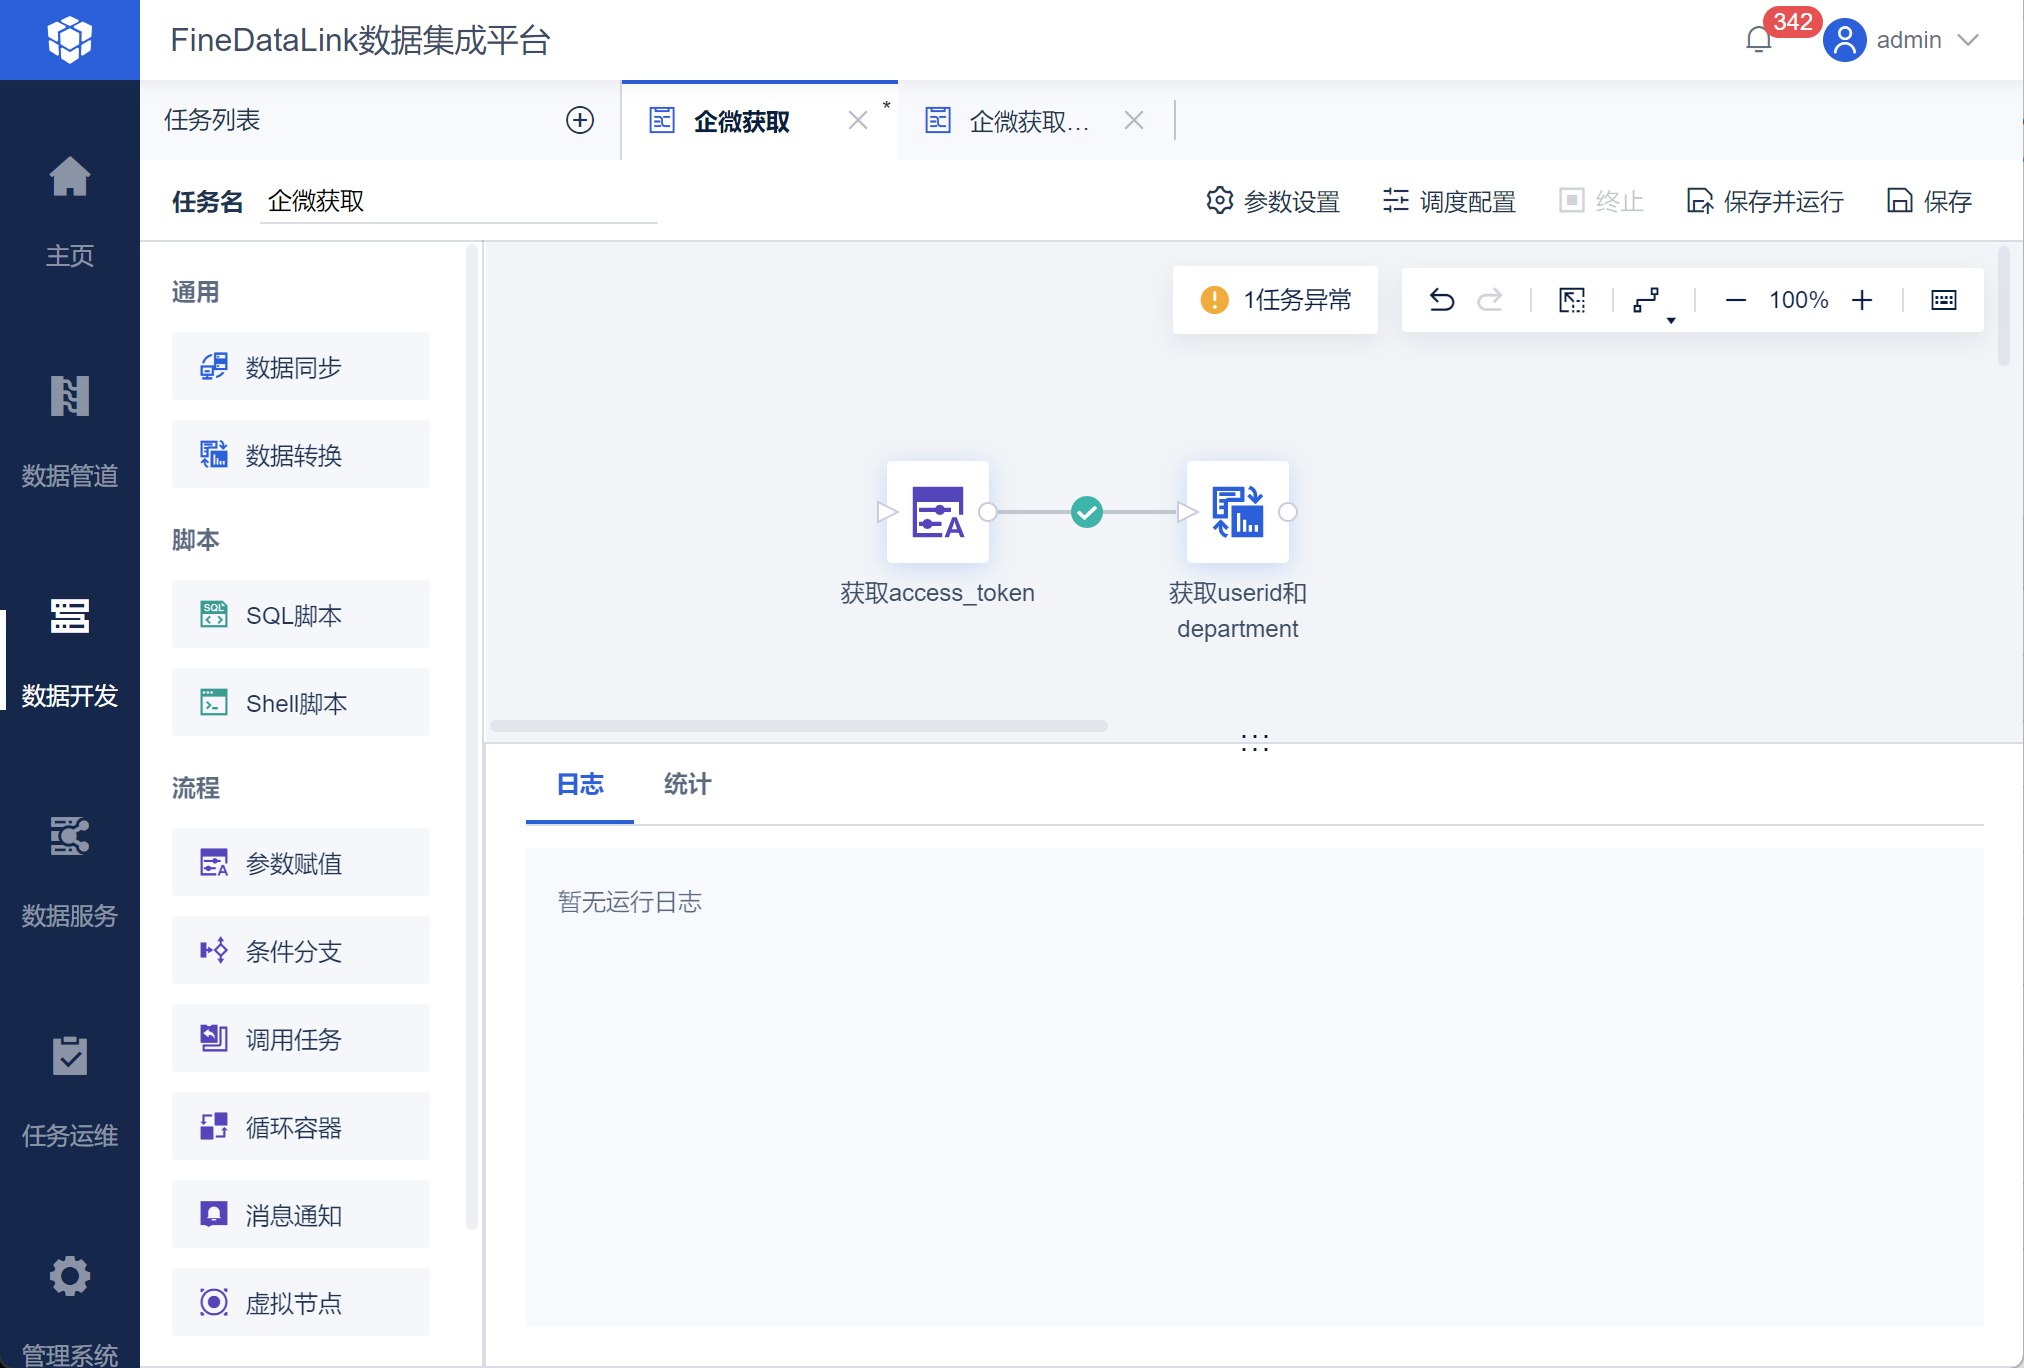
Task: Expand the admin user dropdown
Action: 1968,40
